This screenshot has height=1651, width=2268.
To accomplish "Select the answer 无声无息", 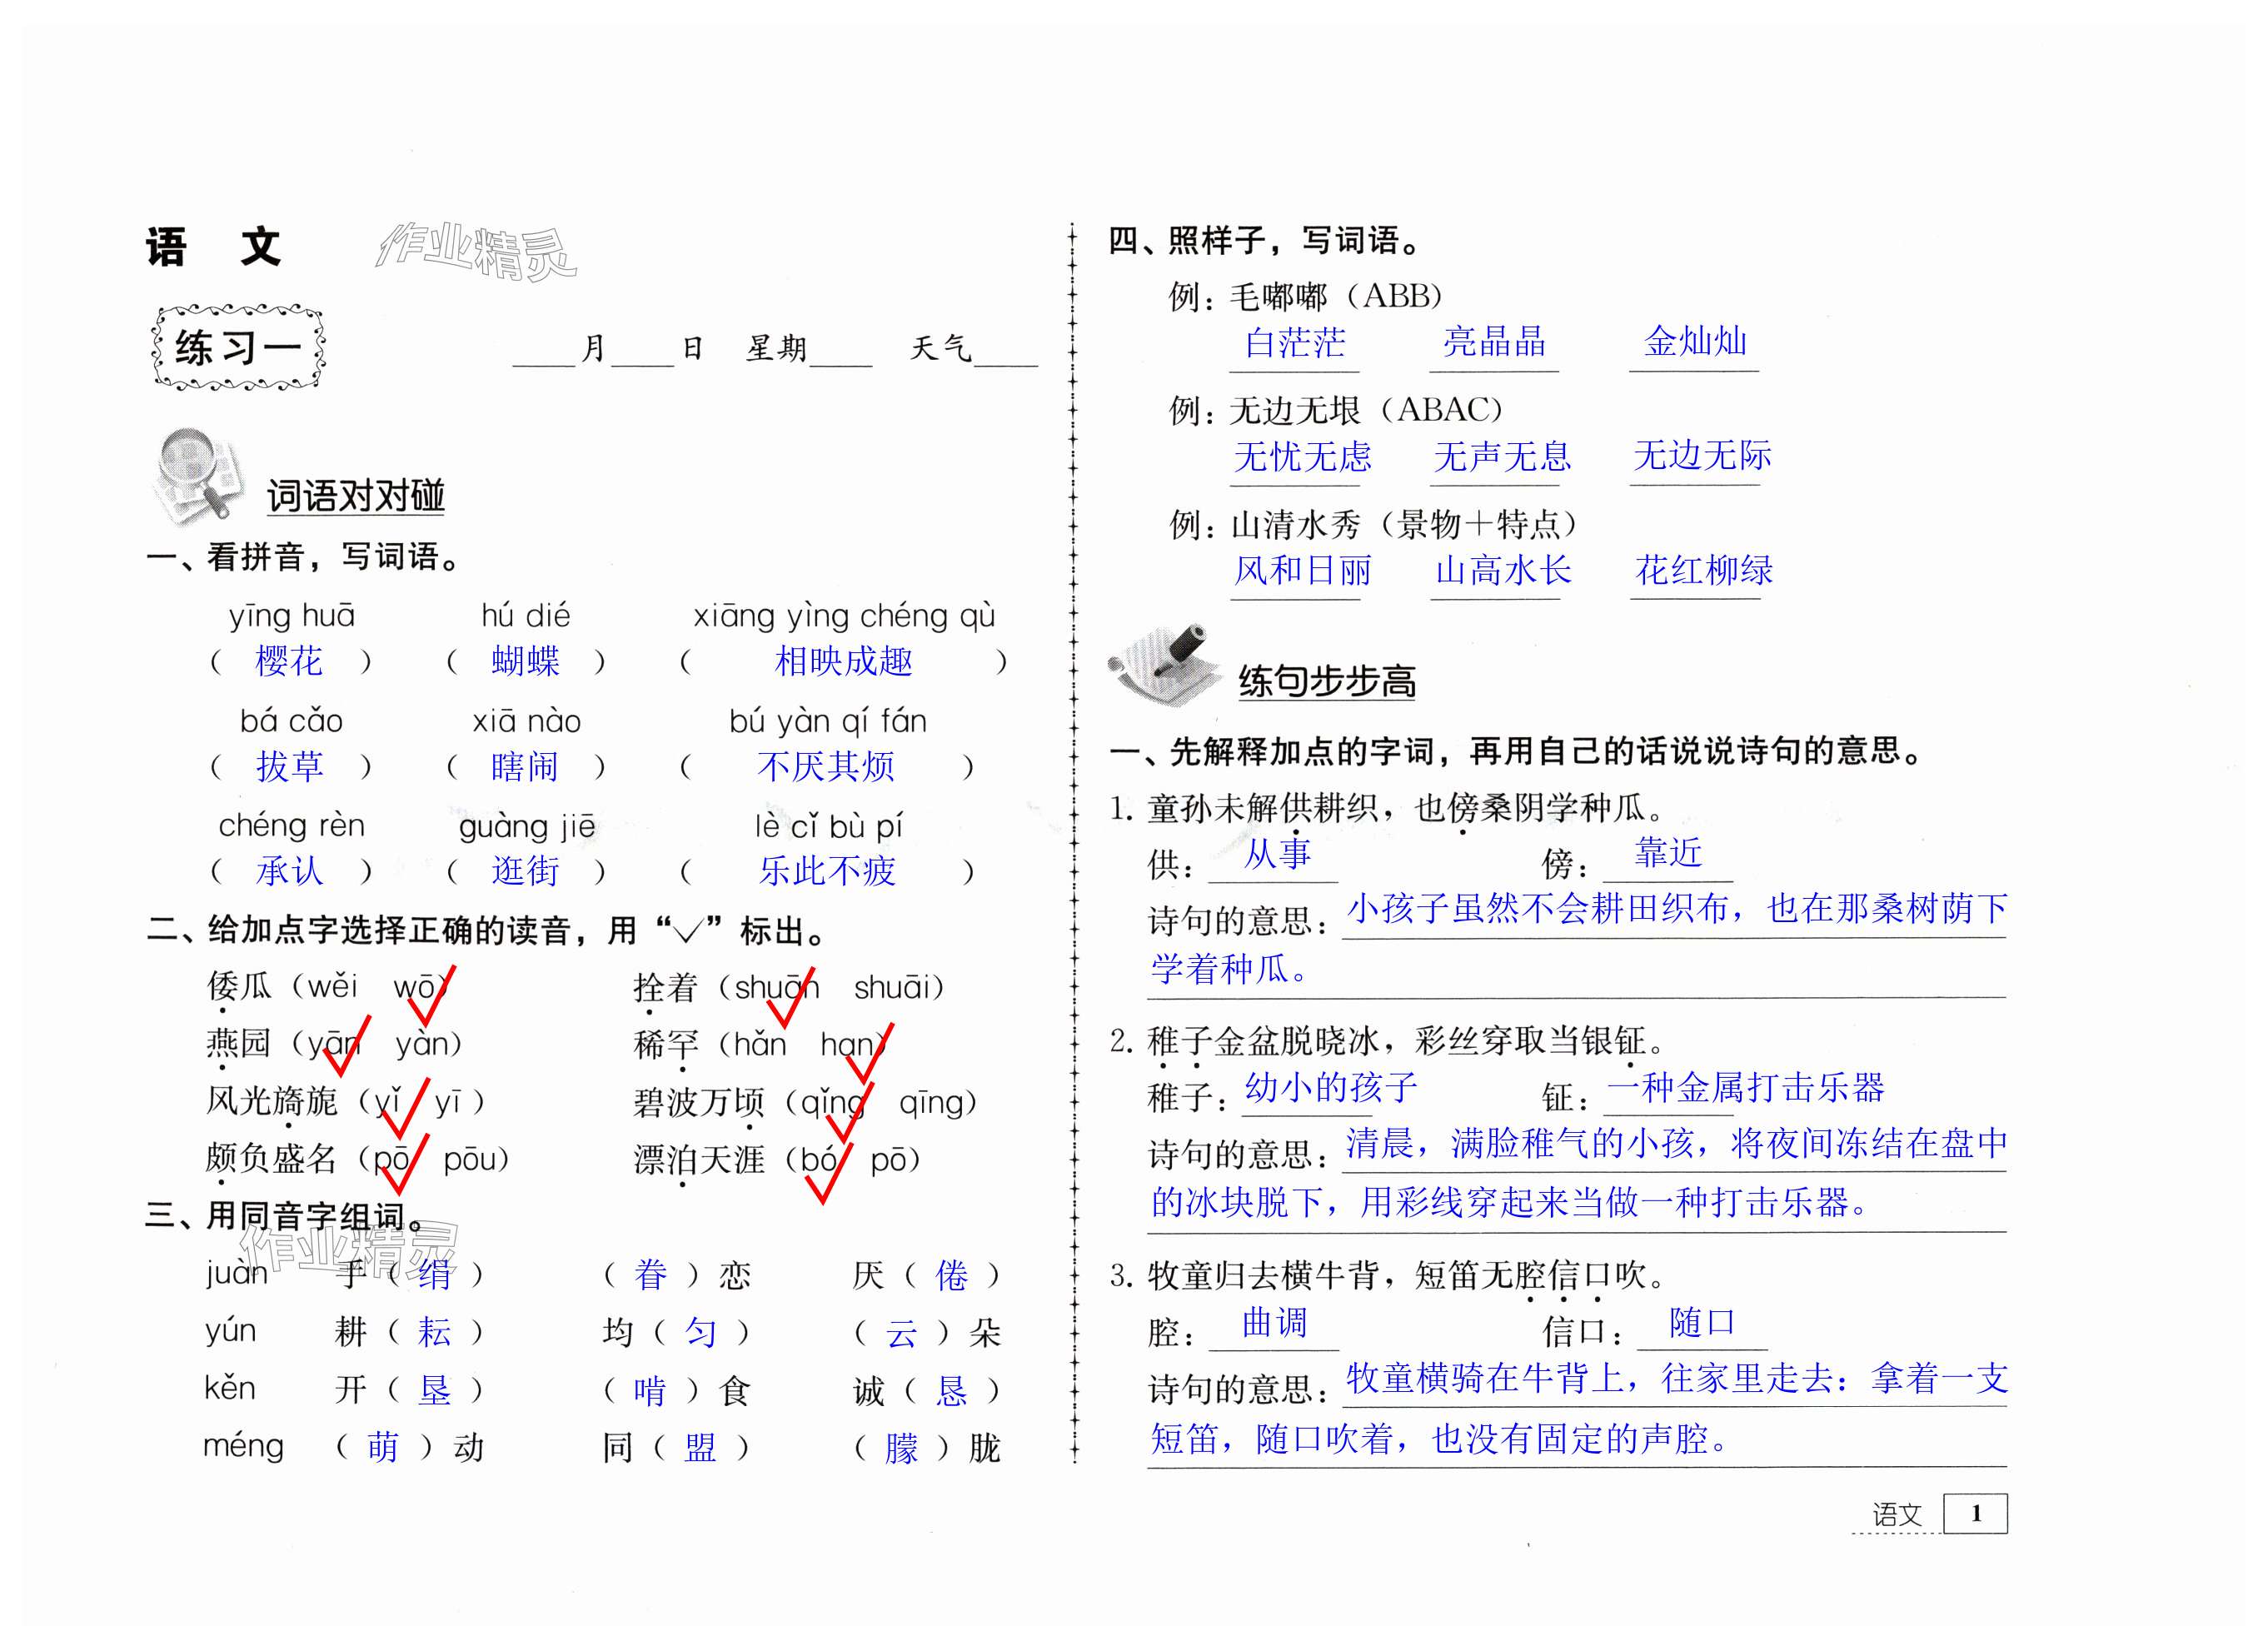I will [x=1502, y=457].
